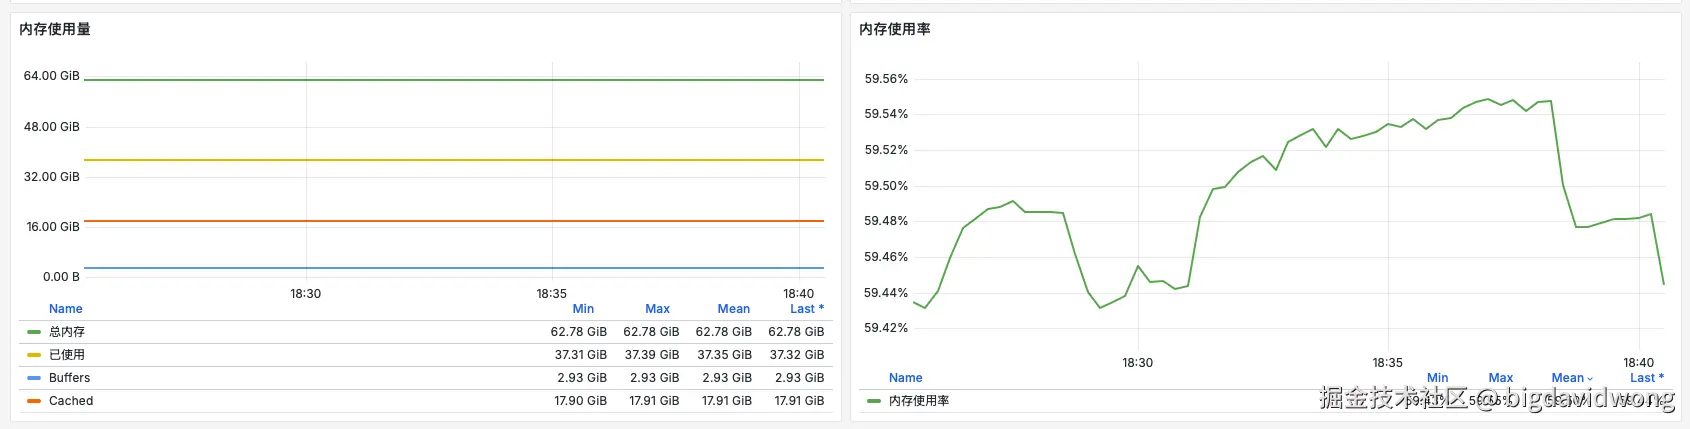Click the yellow 已使用 legend color swatch

(x=34, y=355)
